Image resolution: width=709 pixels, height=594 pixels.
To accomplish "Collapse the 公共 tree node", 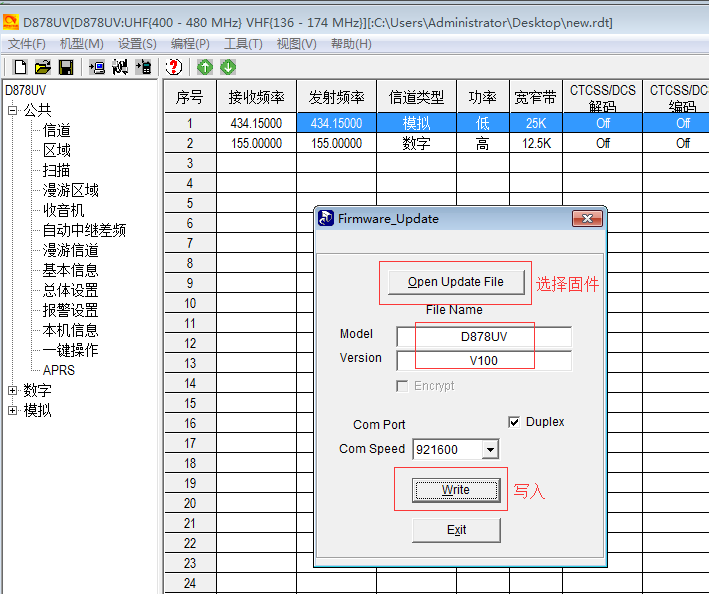I will point(13,110).
